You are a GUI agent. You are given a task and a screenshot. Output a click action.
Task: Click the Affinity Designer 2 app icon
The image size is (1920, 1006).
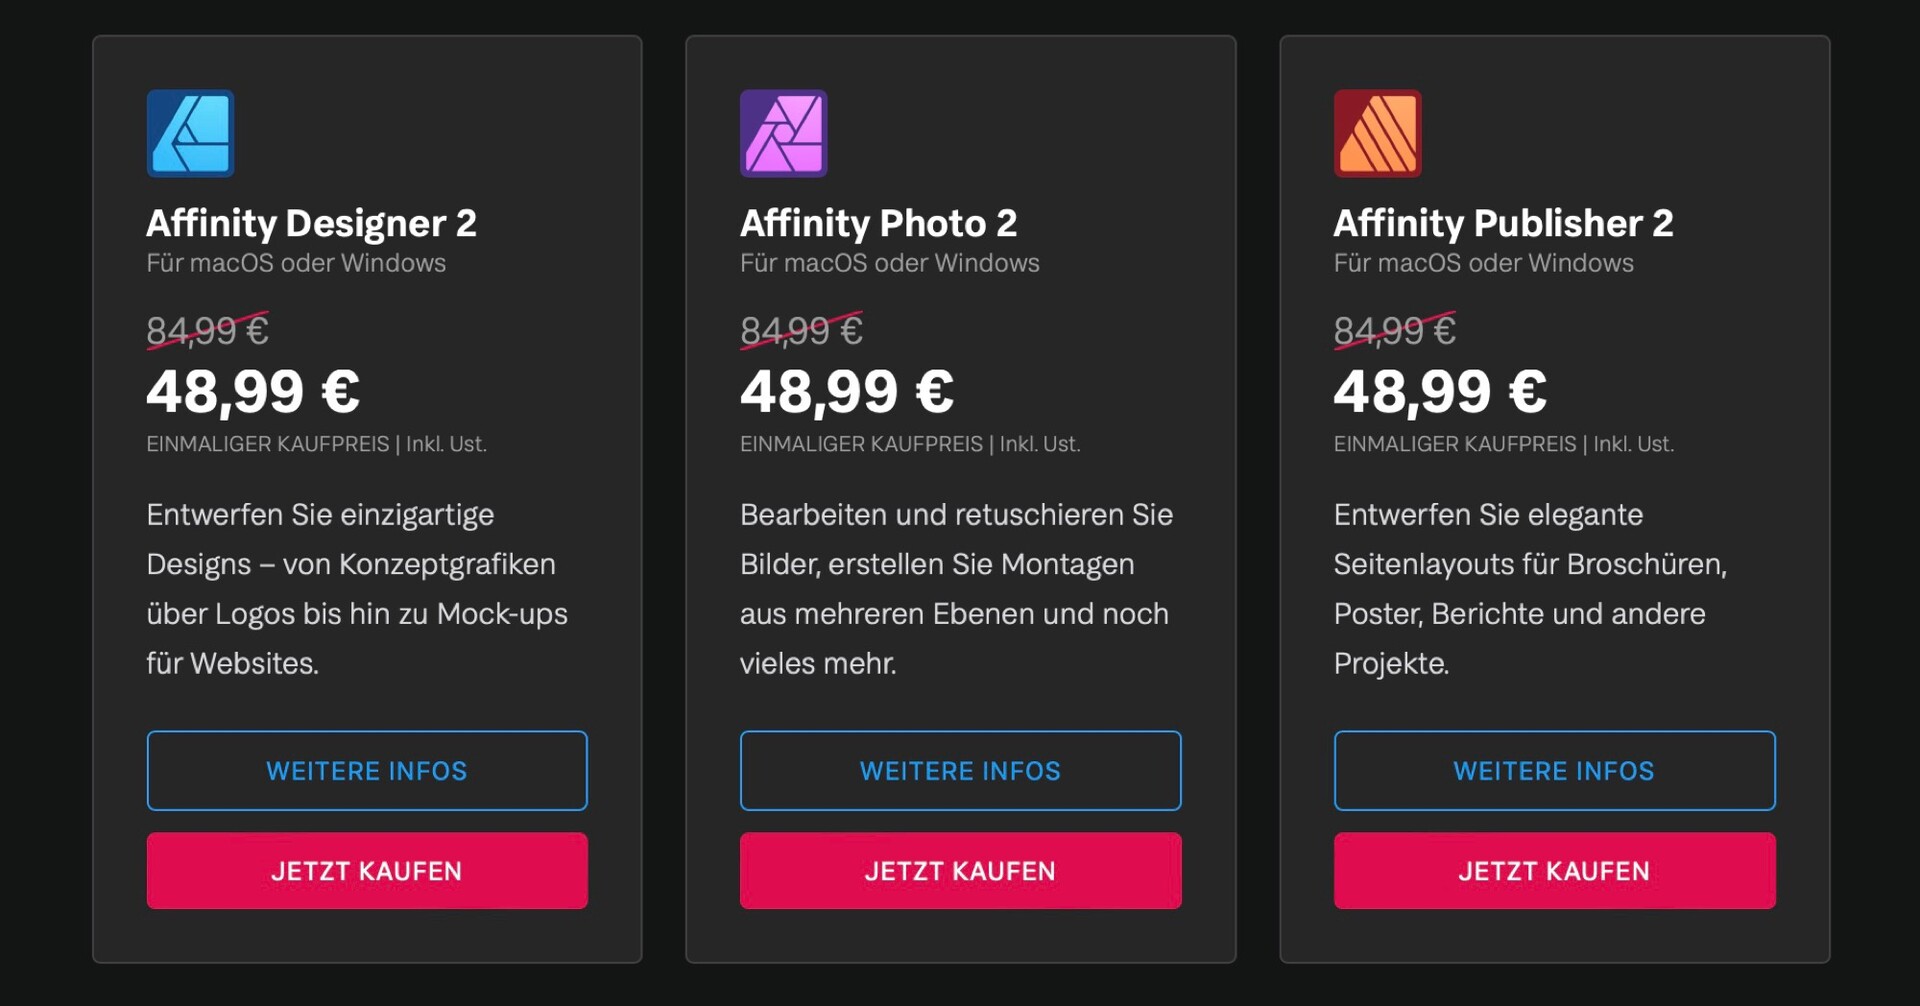click(x=190, y=133)
